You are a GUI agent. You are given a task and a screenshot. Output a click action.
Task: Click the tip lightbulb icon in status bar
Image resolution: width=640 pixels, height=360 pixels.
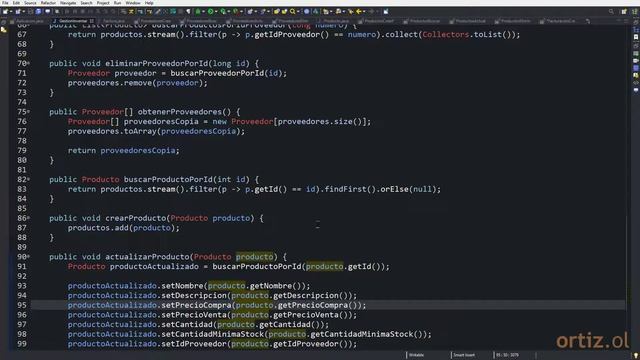pos(636,356)
